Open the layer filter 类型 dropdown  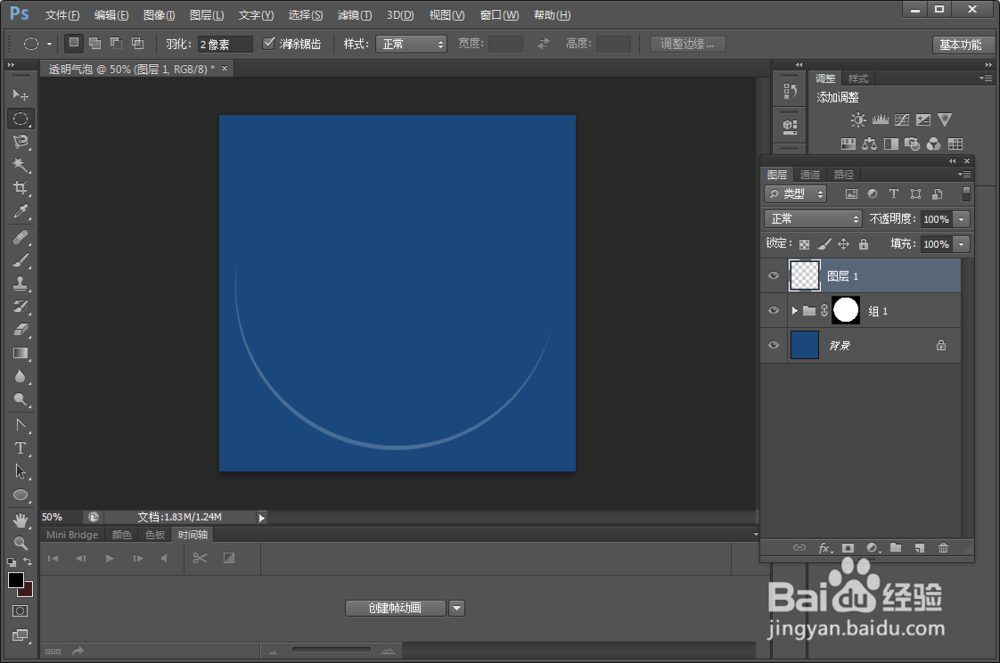click(795, 194)
